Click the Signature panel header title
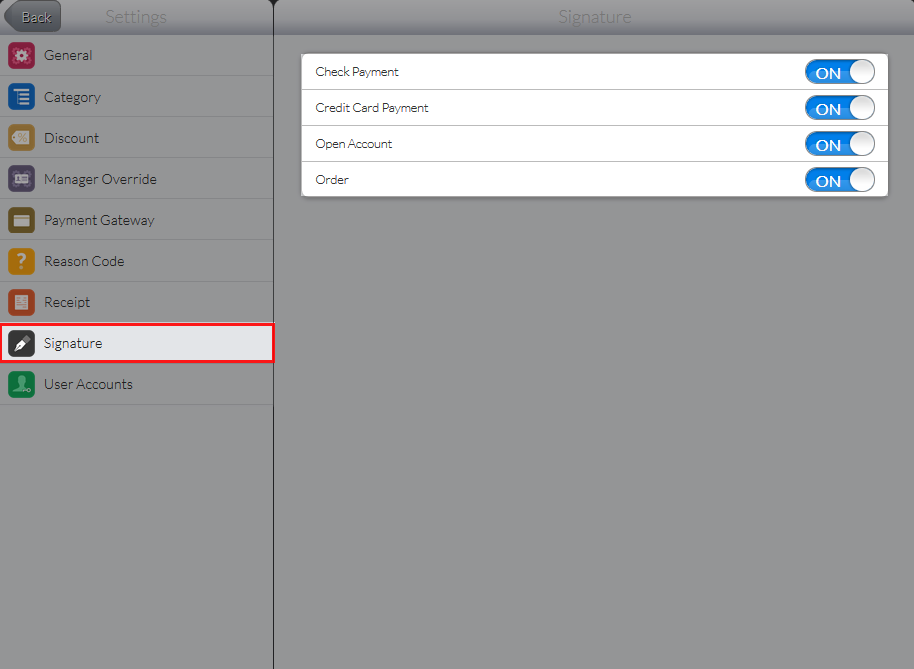Viewport: 914px width, 669px height. 595,17
